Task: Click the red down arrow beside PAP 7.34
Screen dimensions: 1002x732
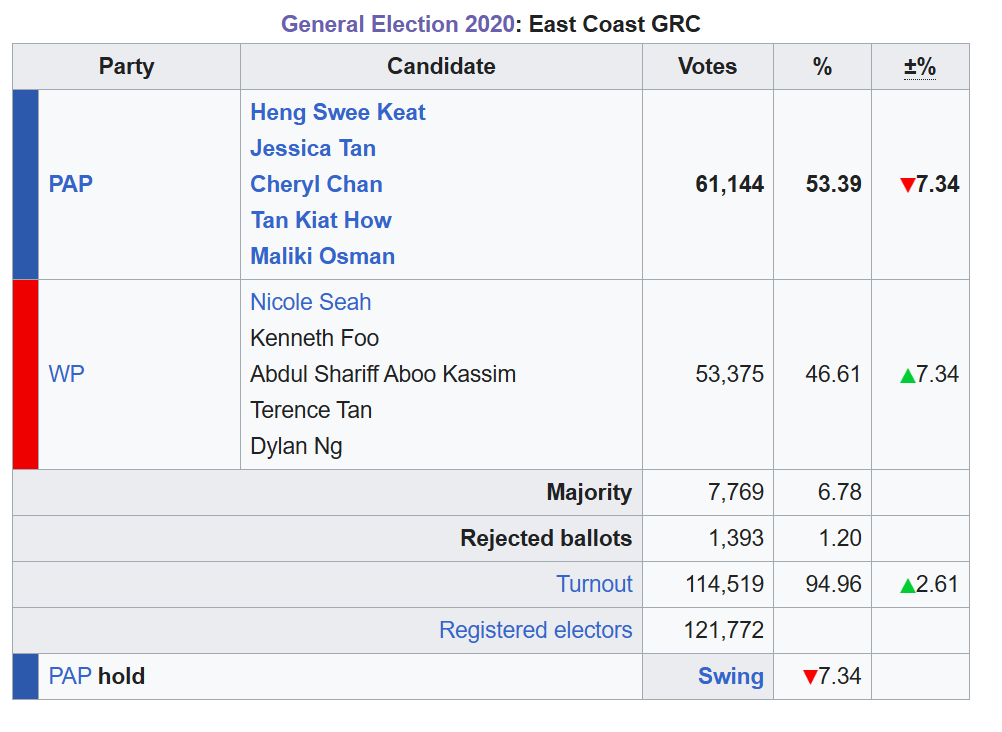Action: click(x=907, y=185)
